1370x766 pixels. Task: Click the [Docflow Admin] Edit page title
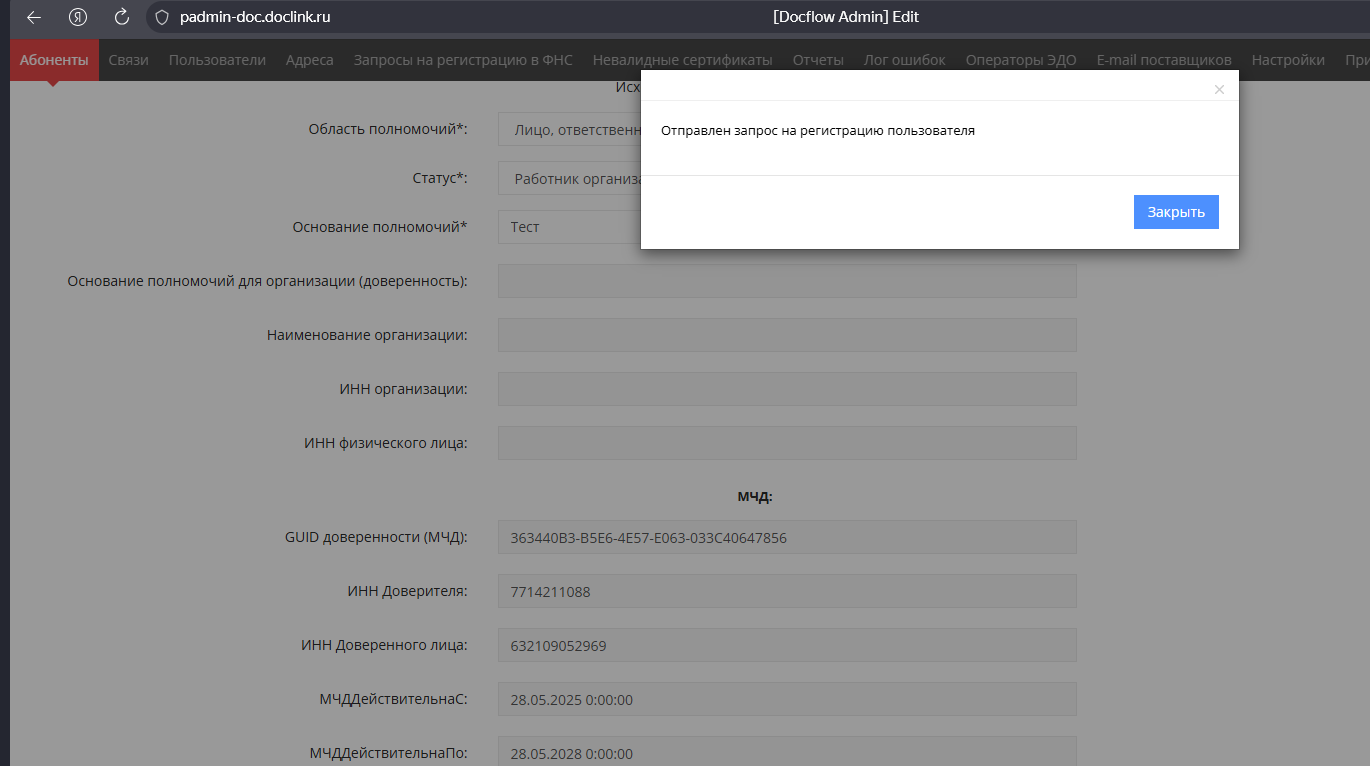pos(846,17)
